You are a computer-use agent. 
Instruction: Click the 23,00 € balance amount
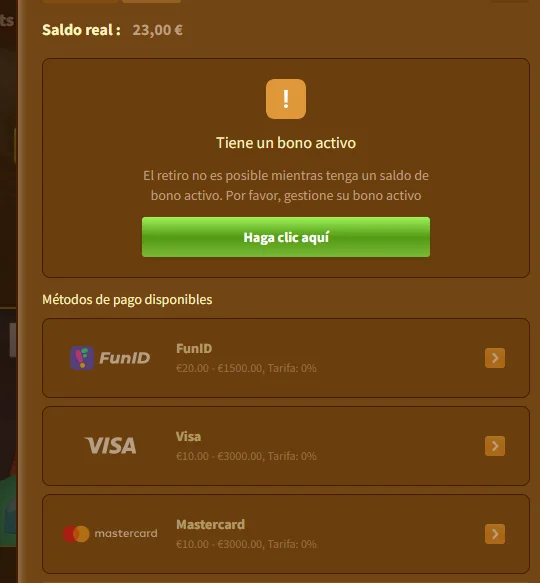(157, 30)
